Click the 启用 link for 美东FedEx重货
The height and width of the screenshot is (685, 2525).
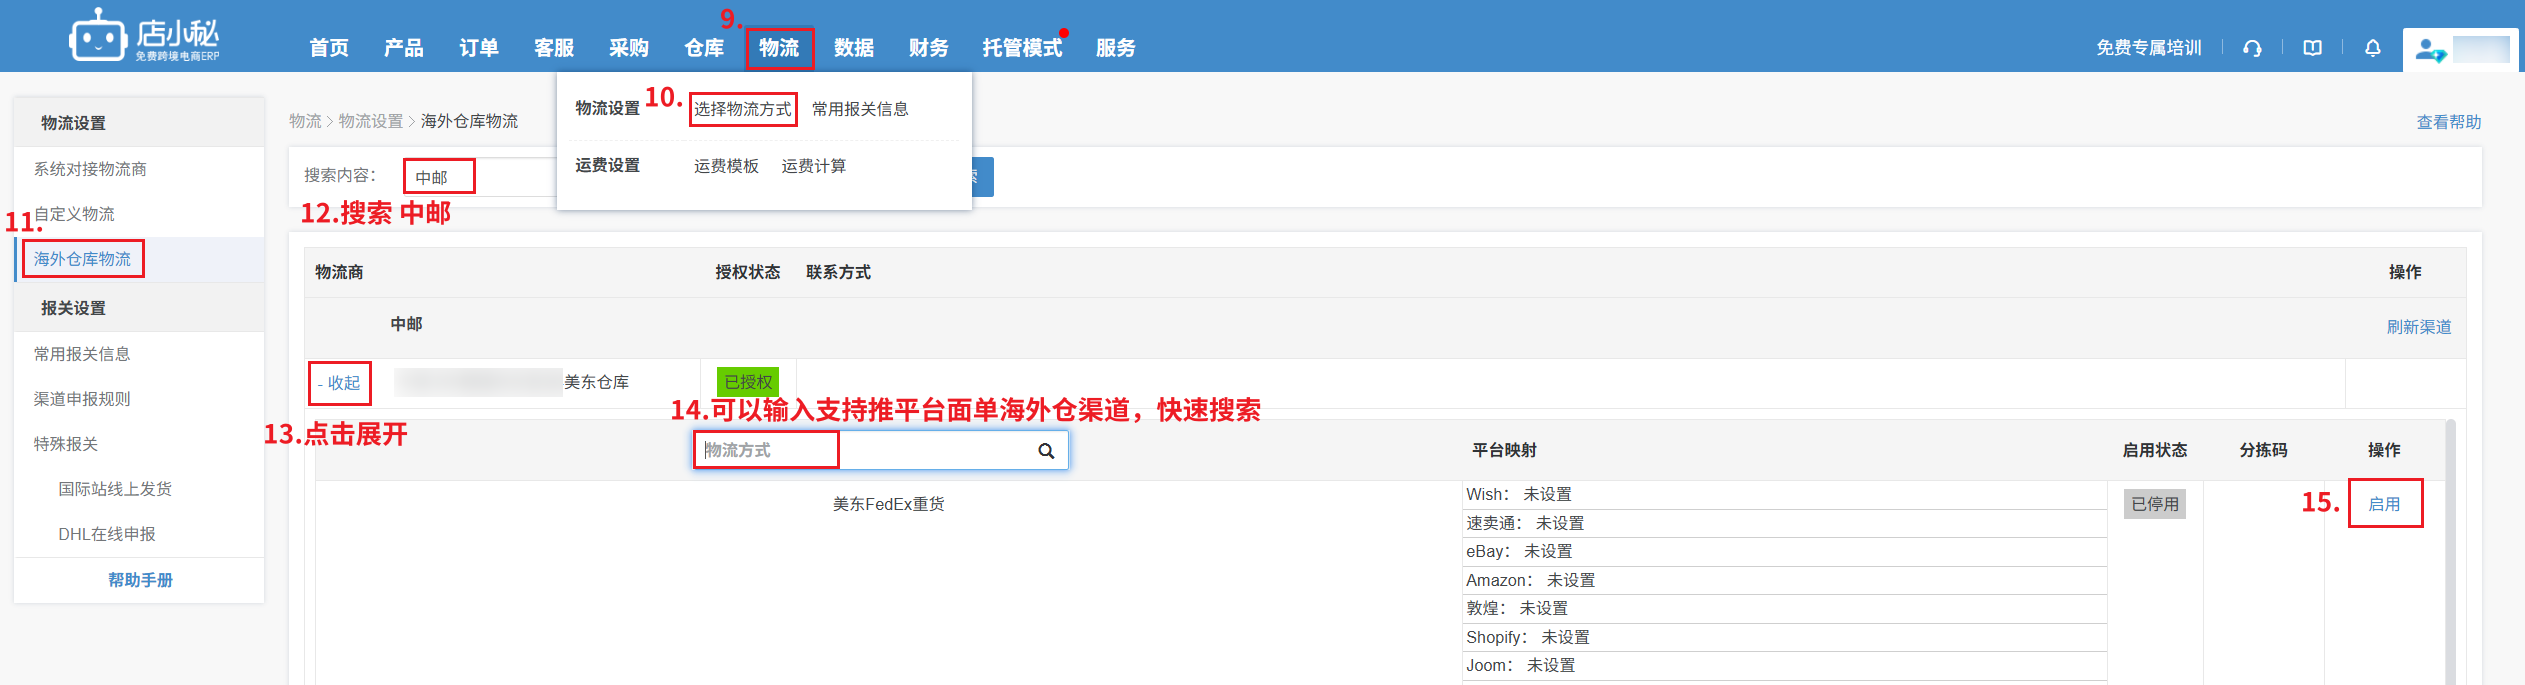(2384, 504)
